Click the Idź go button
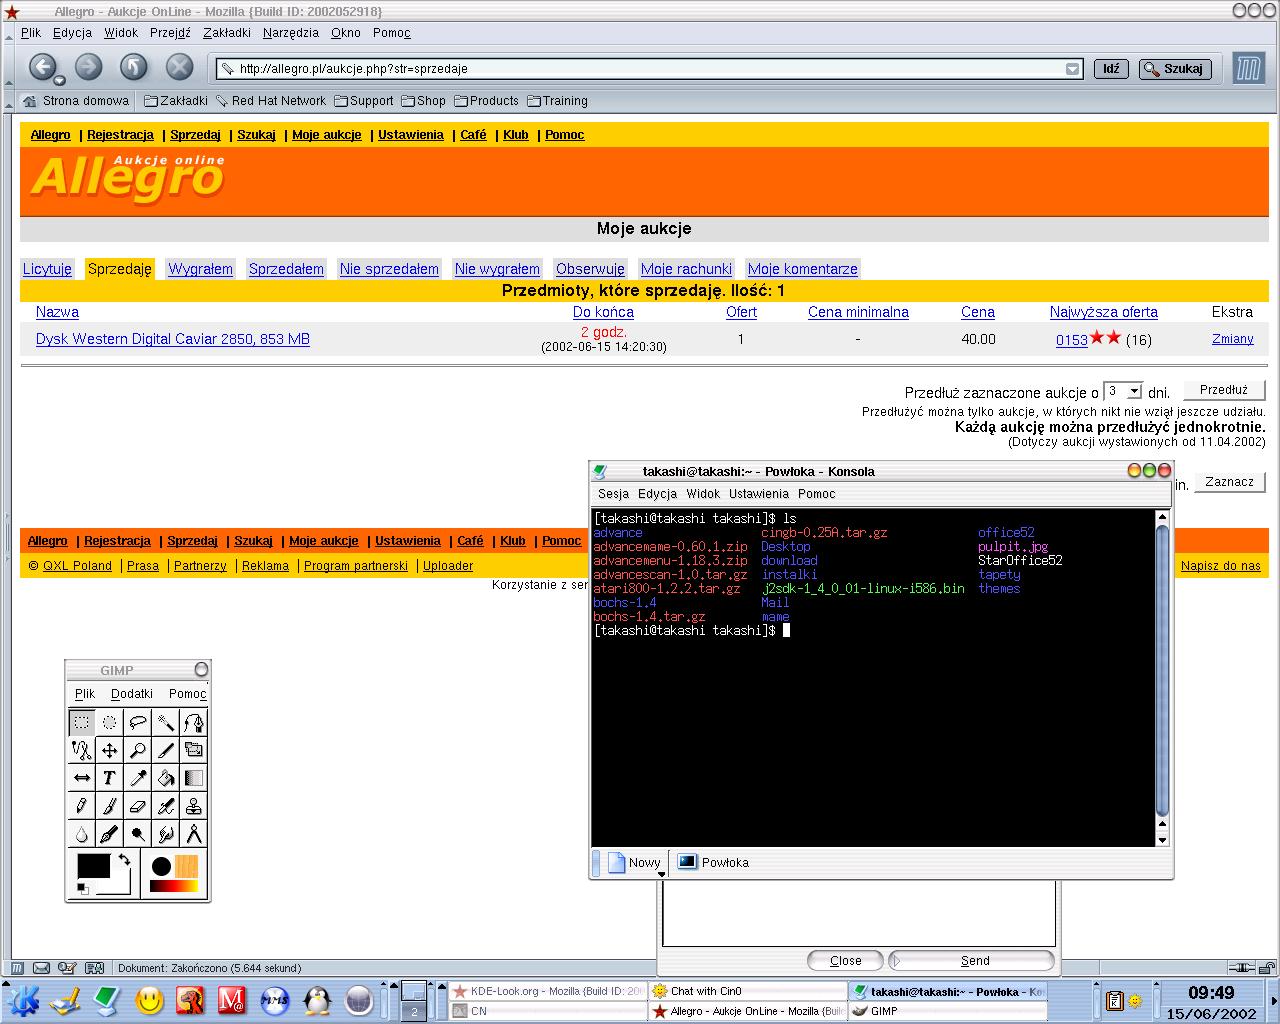The height and width of the screenshot is (1024, 1280). pos(1111,69)
